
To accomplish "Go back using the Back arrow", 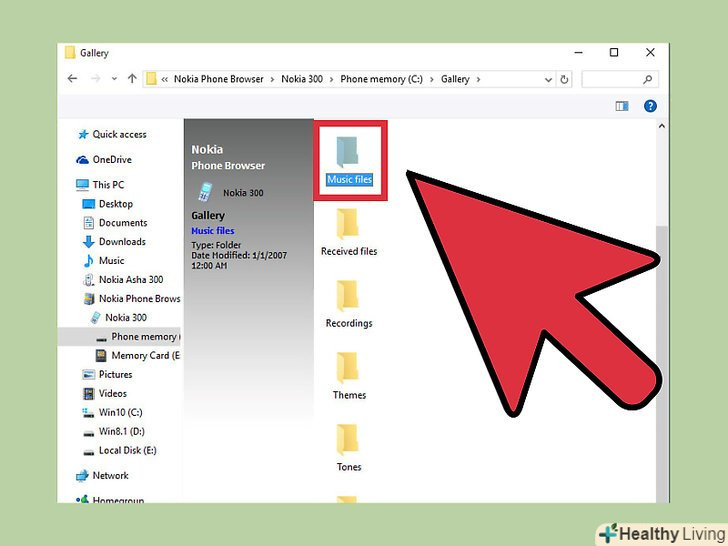I will click(72, 78).
